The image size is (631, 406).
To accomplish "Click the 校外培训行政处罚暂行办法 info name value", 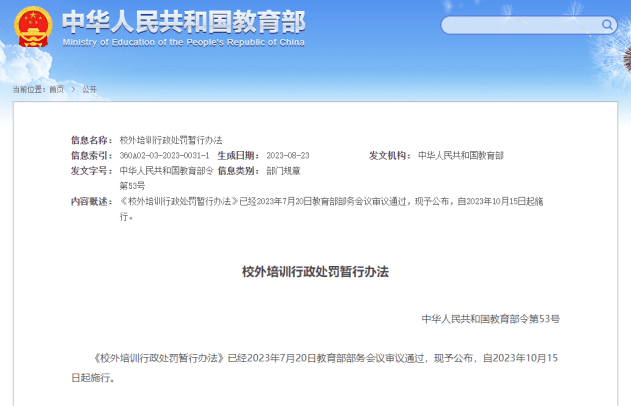I will [x=171, y=140].
